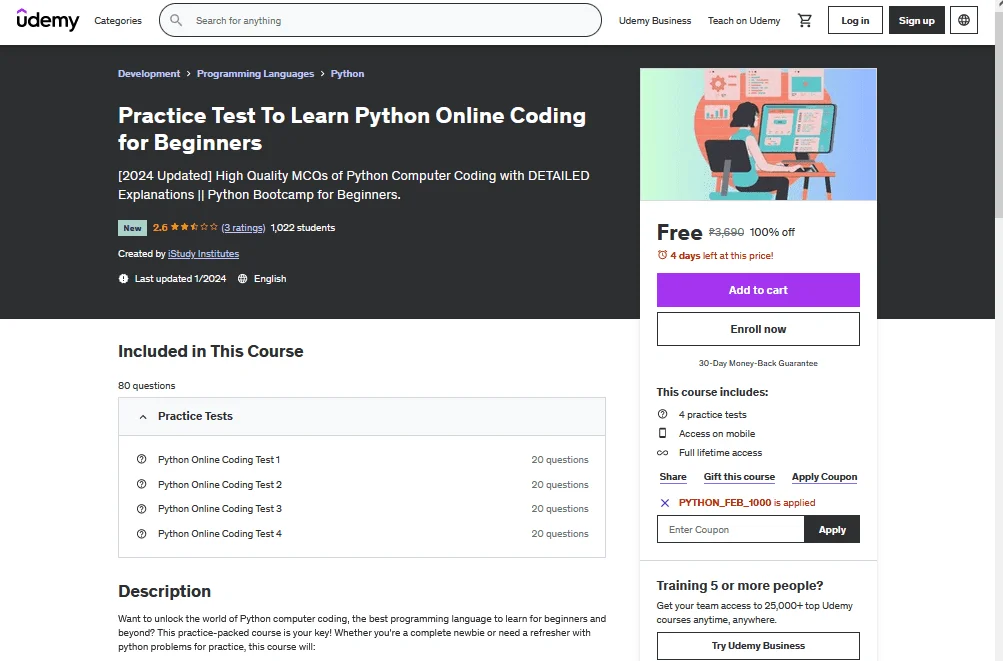Screen dimensions: 1003x661
Task: Click the Log in button
Action: click(x=855, y=20)
